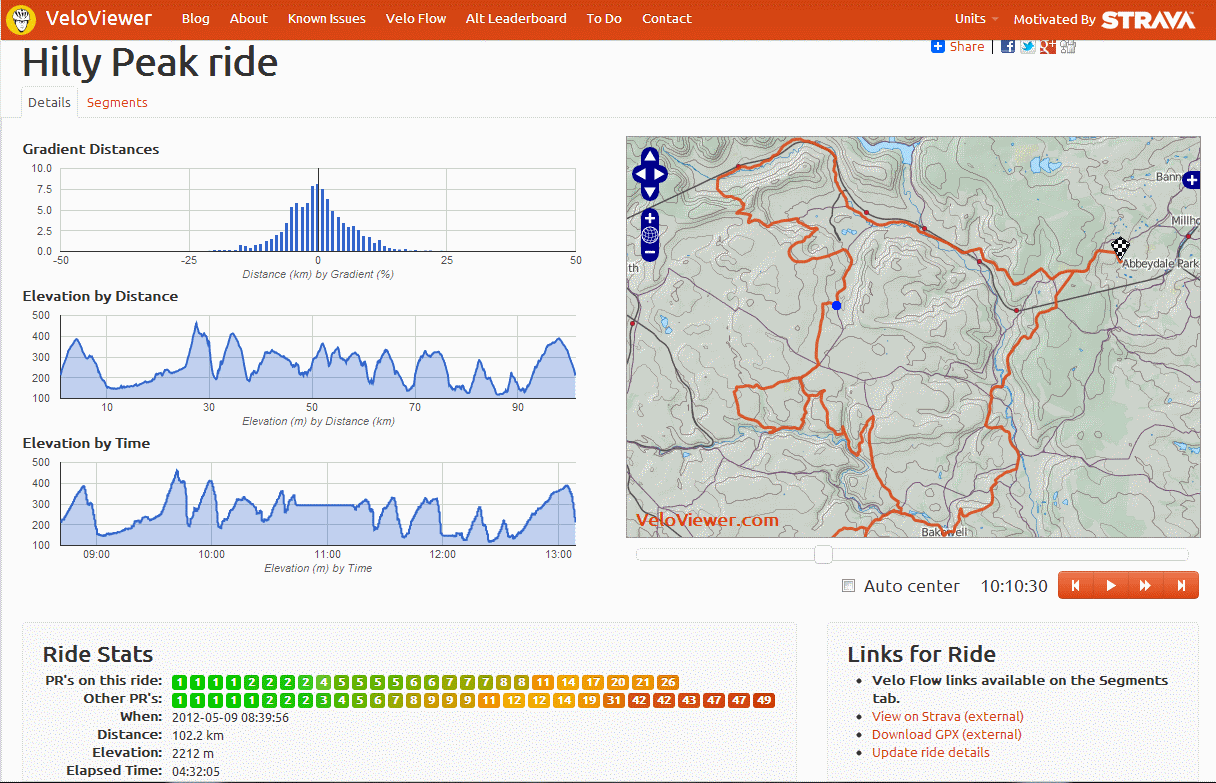Viewport: 1216px width, 783px height.
Task: Open the Velo Flow menu item
Action: 416,19
